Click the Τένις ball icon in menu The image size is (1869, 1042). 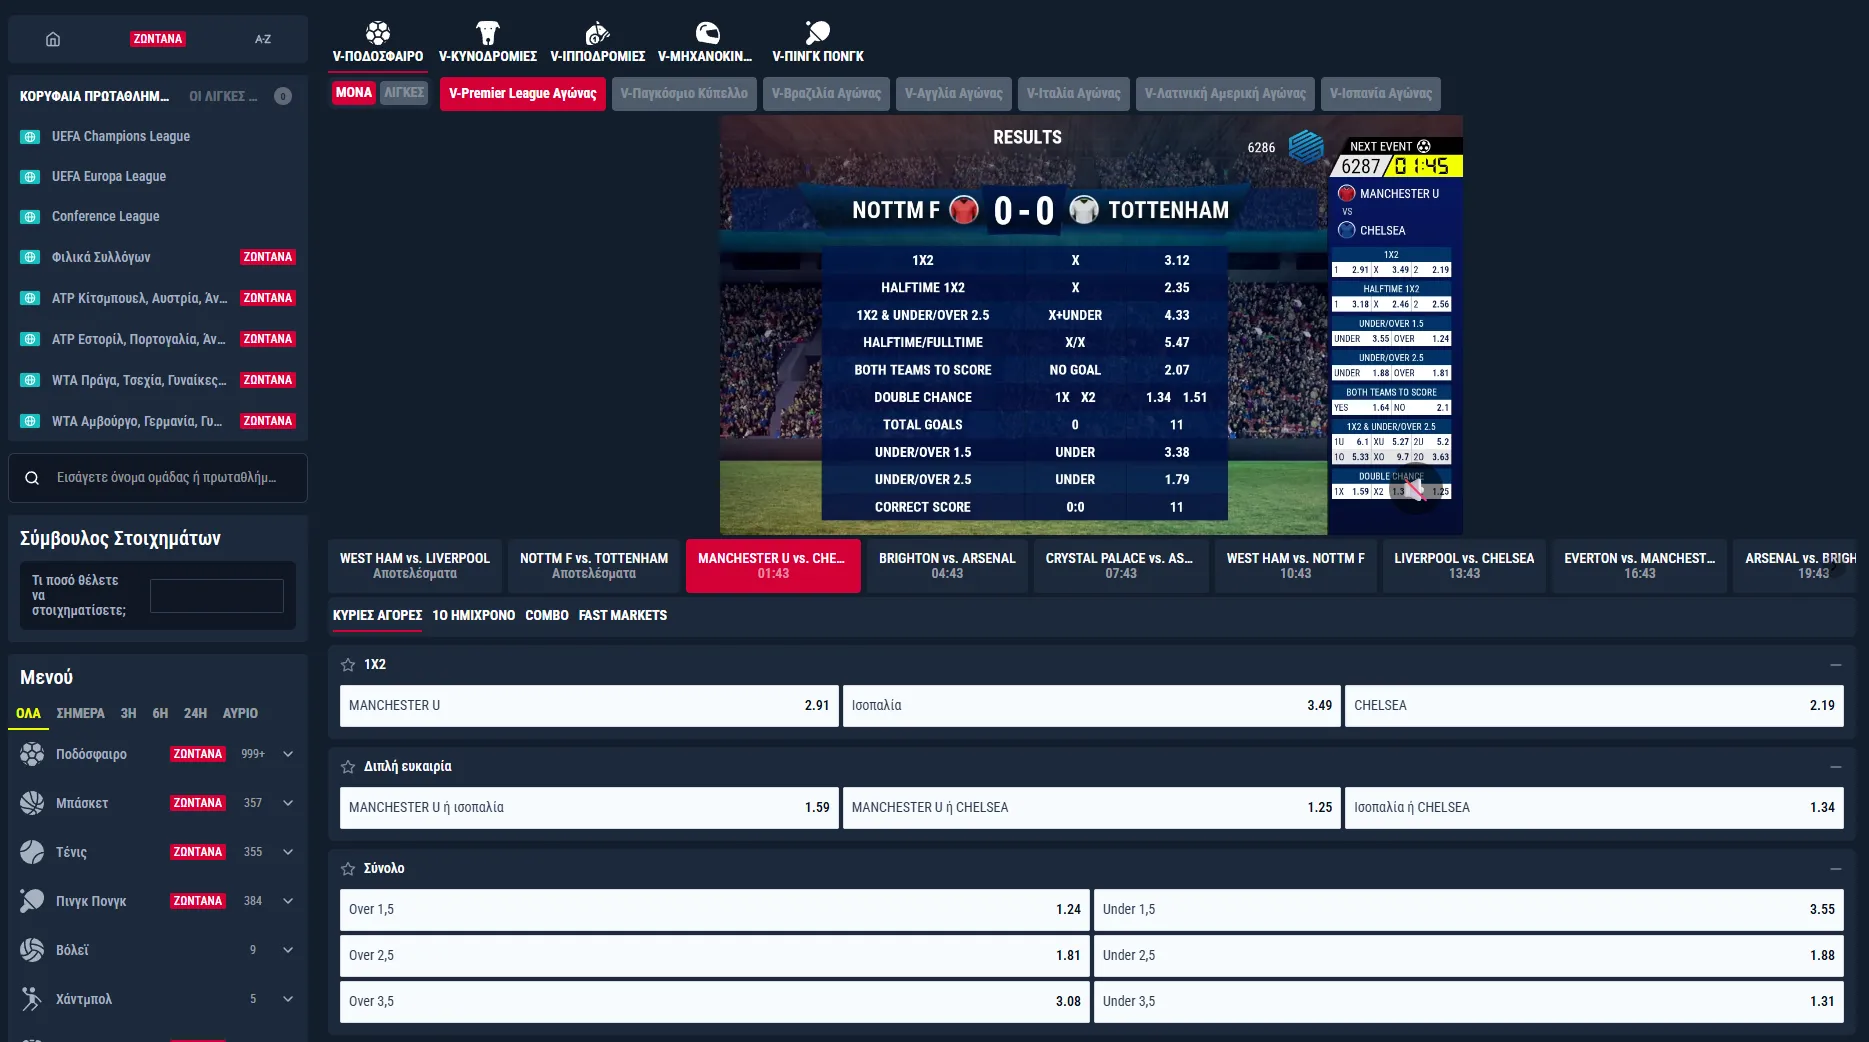[32, 852]
